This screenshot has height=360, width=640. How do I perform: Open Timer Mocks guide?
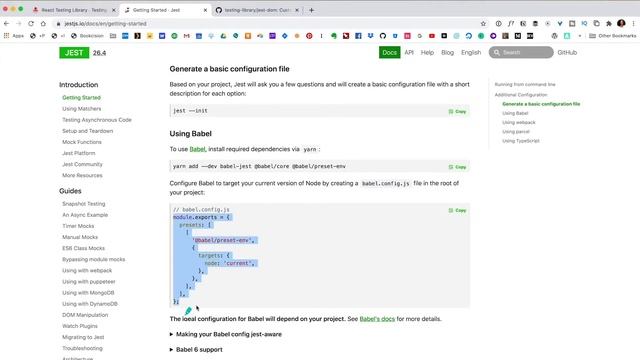click(78, 226)
